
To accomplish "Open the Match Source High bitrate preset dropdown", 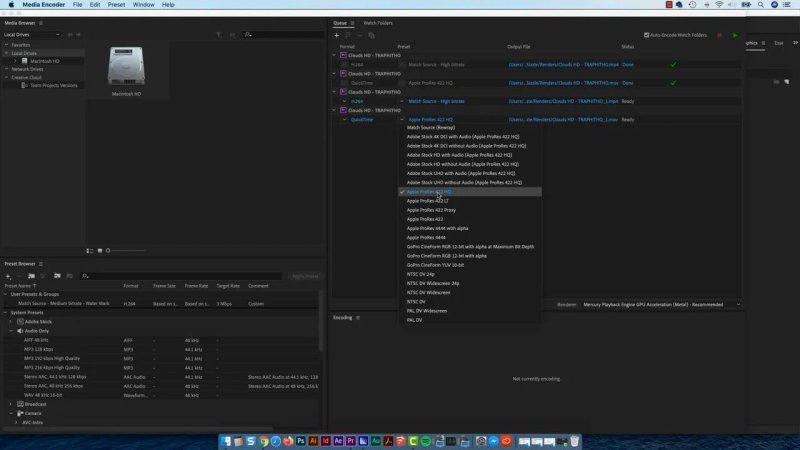I will 402,101.
